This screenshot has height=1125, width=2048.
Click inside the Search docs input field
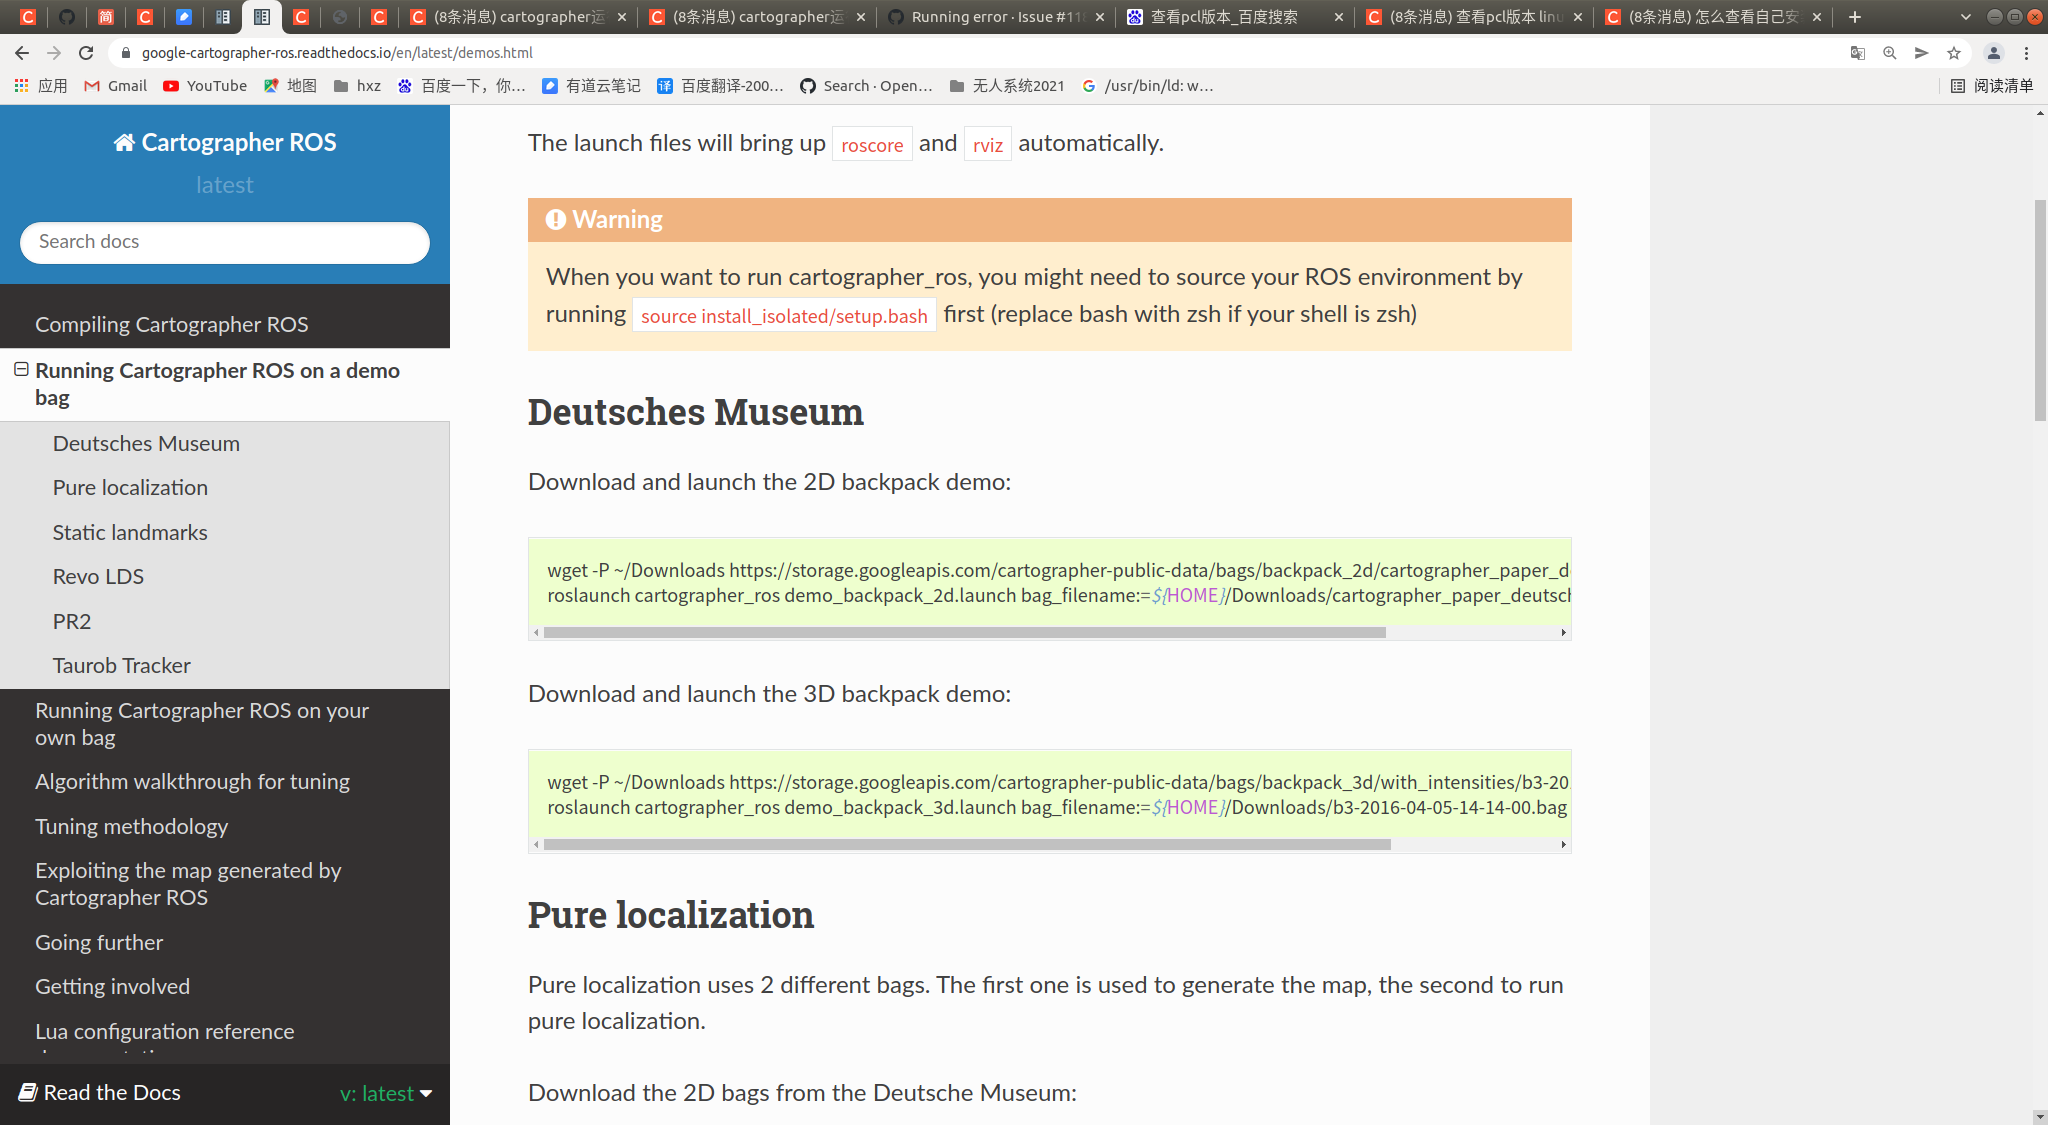224,242
